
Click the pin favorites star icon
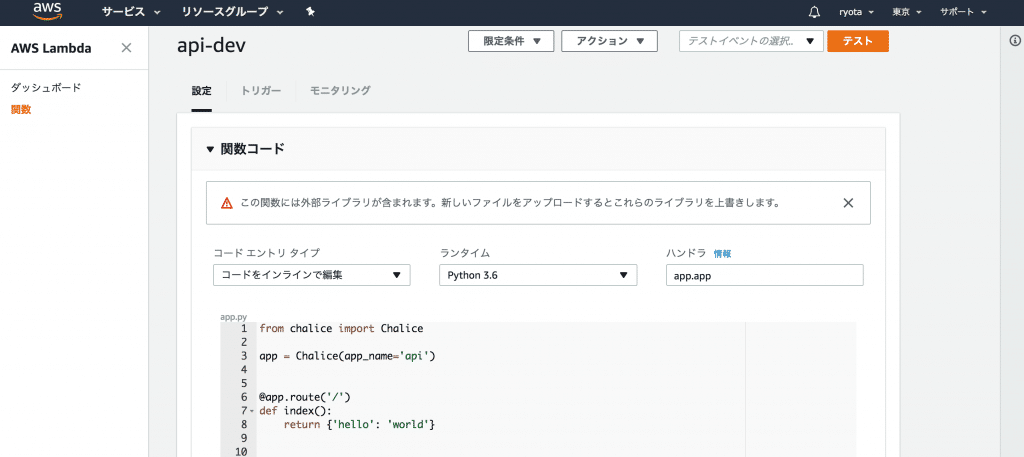pyautogui.click(x=310, y=12)
